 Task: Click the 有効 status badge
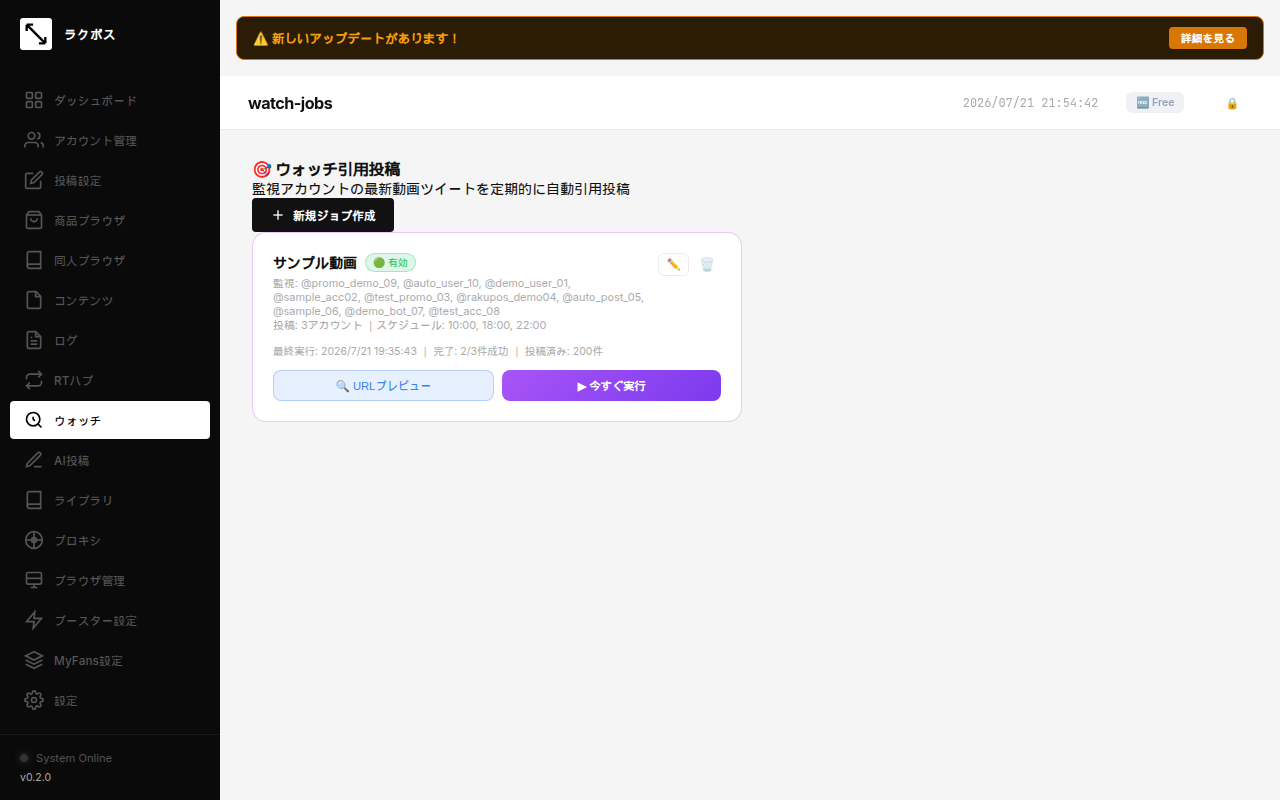pos(390,262)
